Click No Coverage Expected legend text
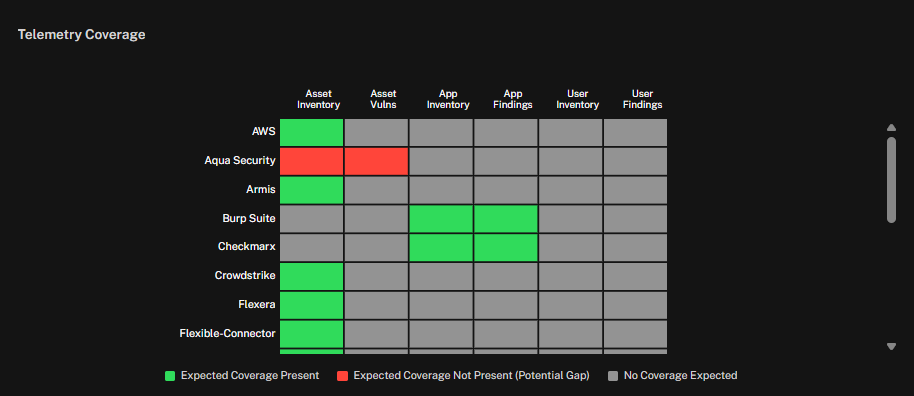The width and height of the screenshot is (914, 396). click(x=680, y=376)
